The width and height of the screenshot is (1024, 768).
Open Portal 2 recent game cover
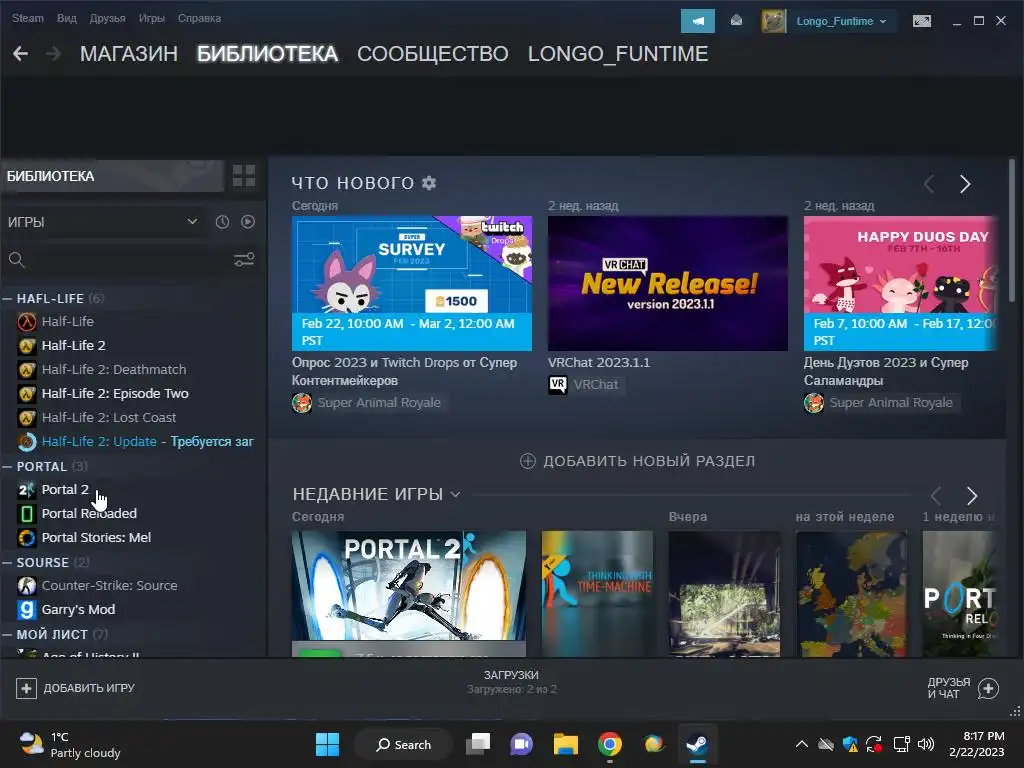click(409, 593)
